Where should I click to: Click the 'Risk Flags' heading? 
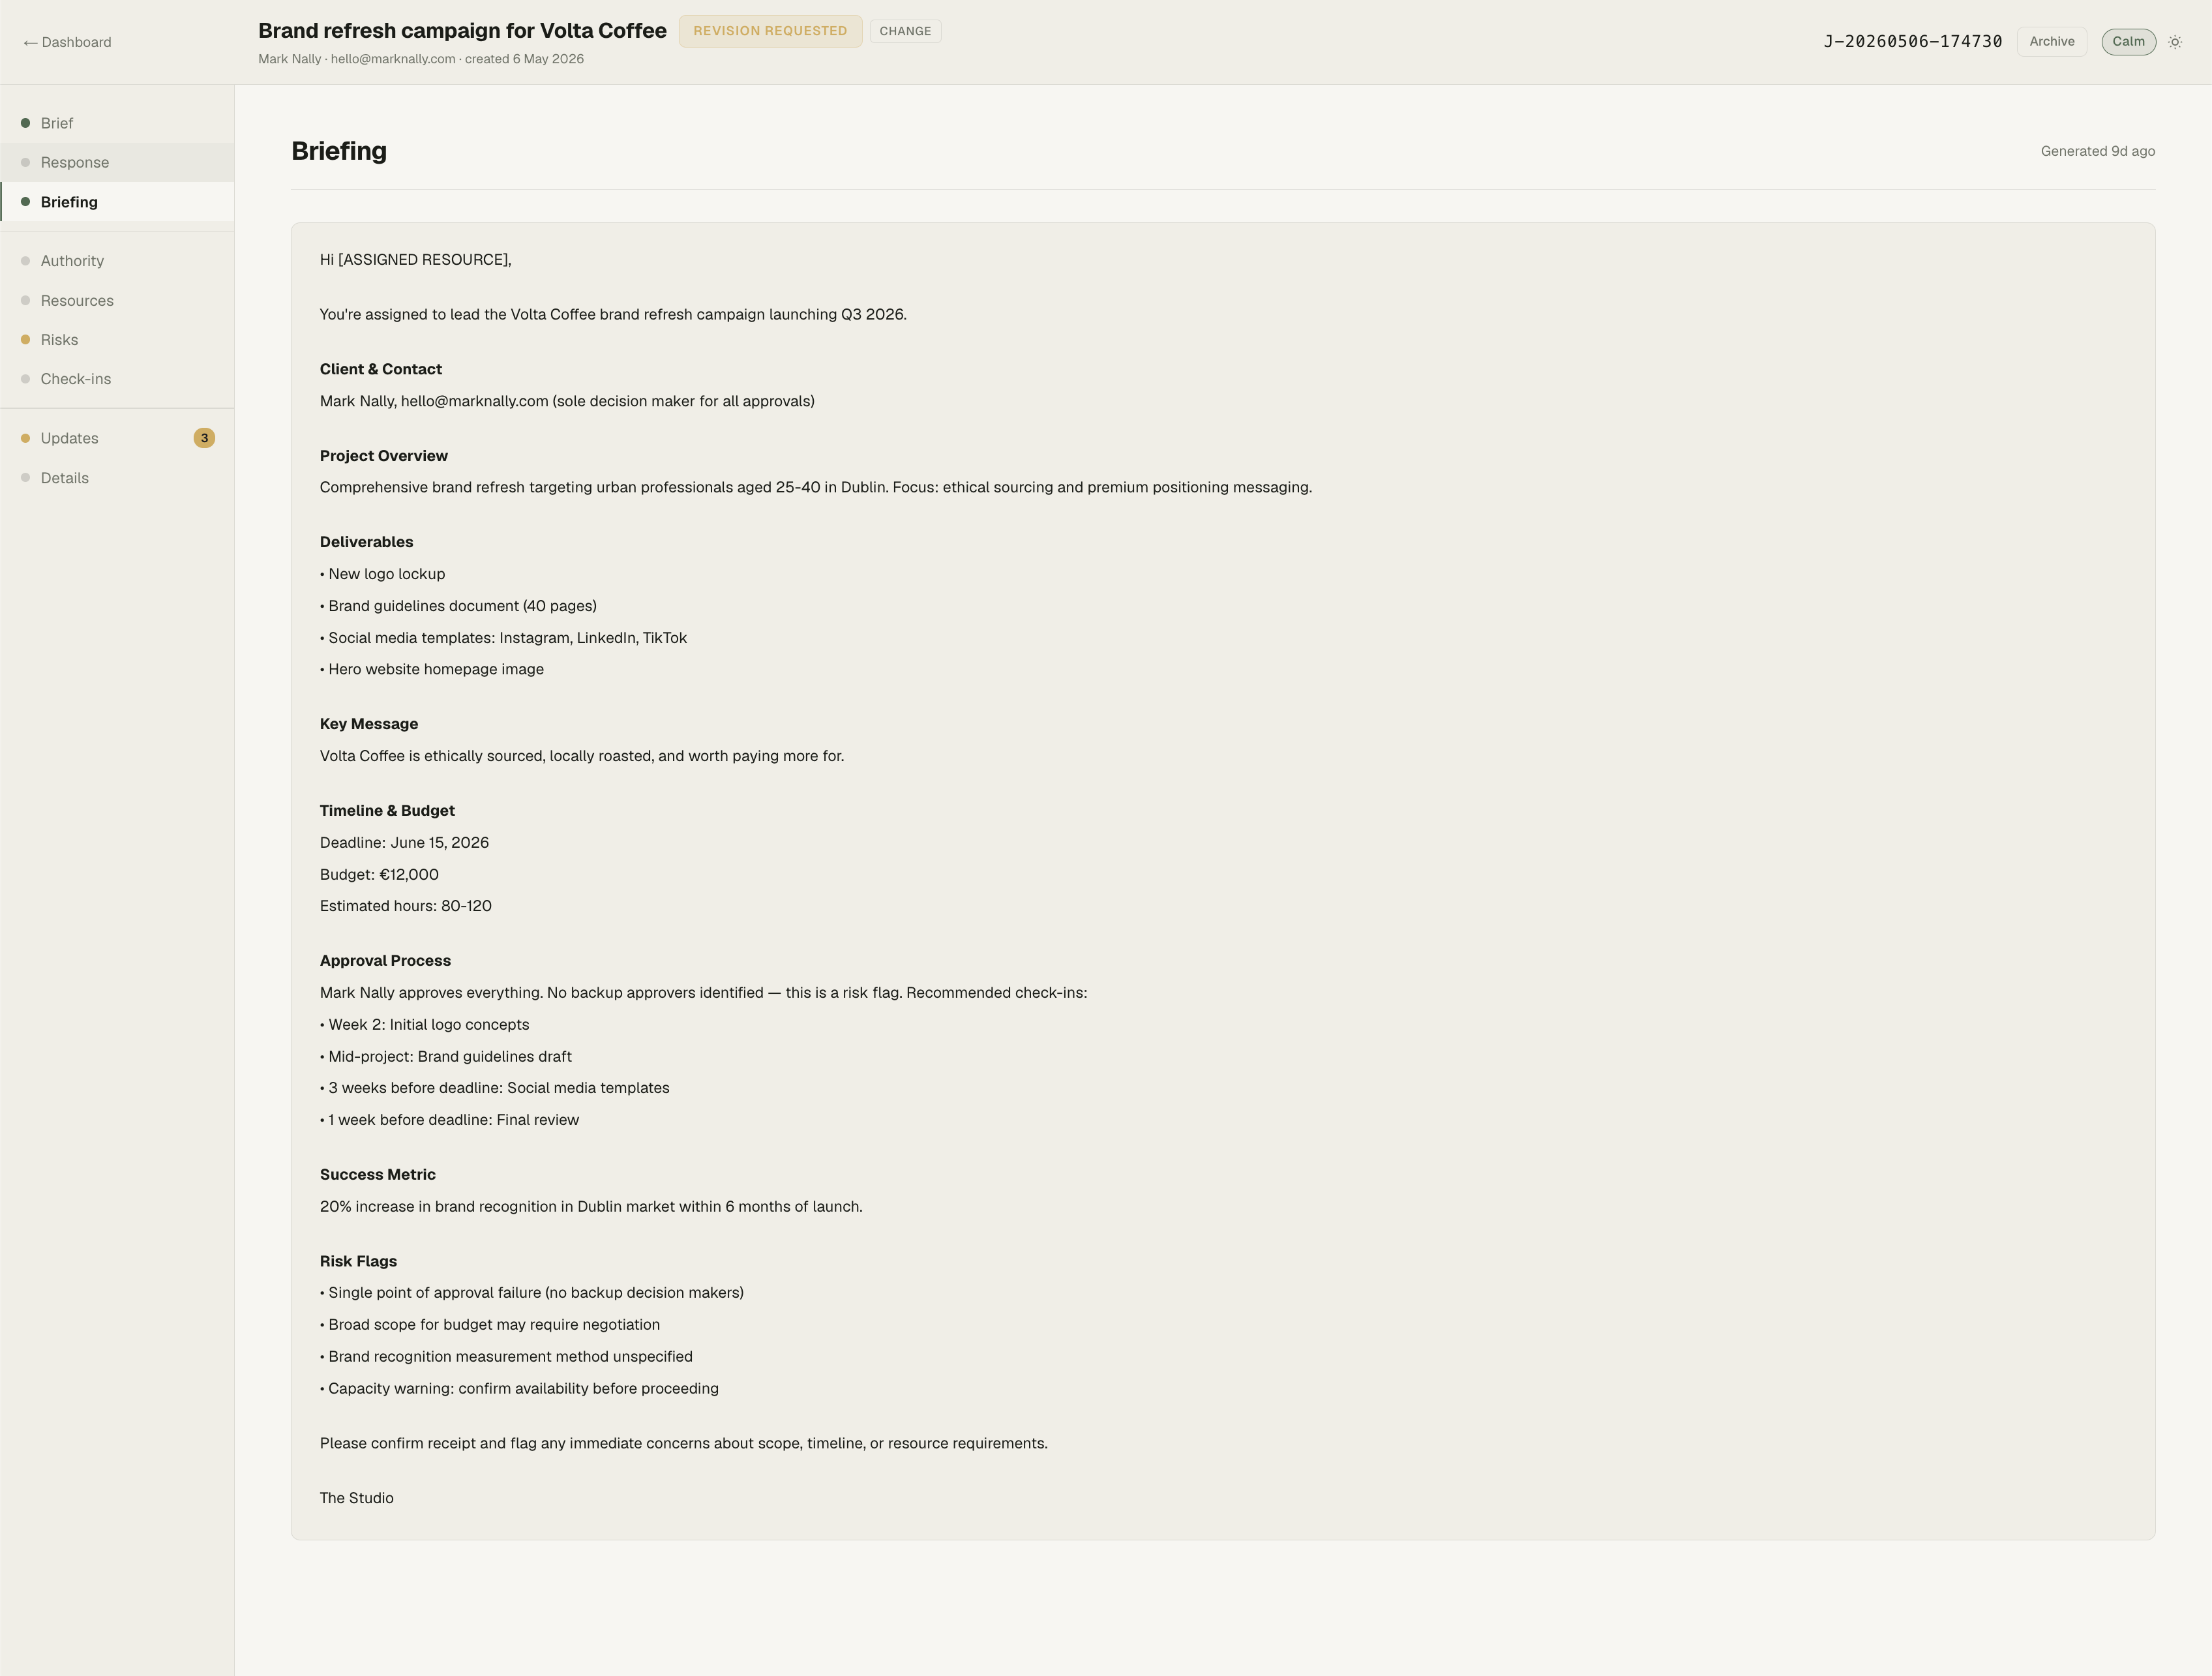(358, 1261)
